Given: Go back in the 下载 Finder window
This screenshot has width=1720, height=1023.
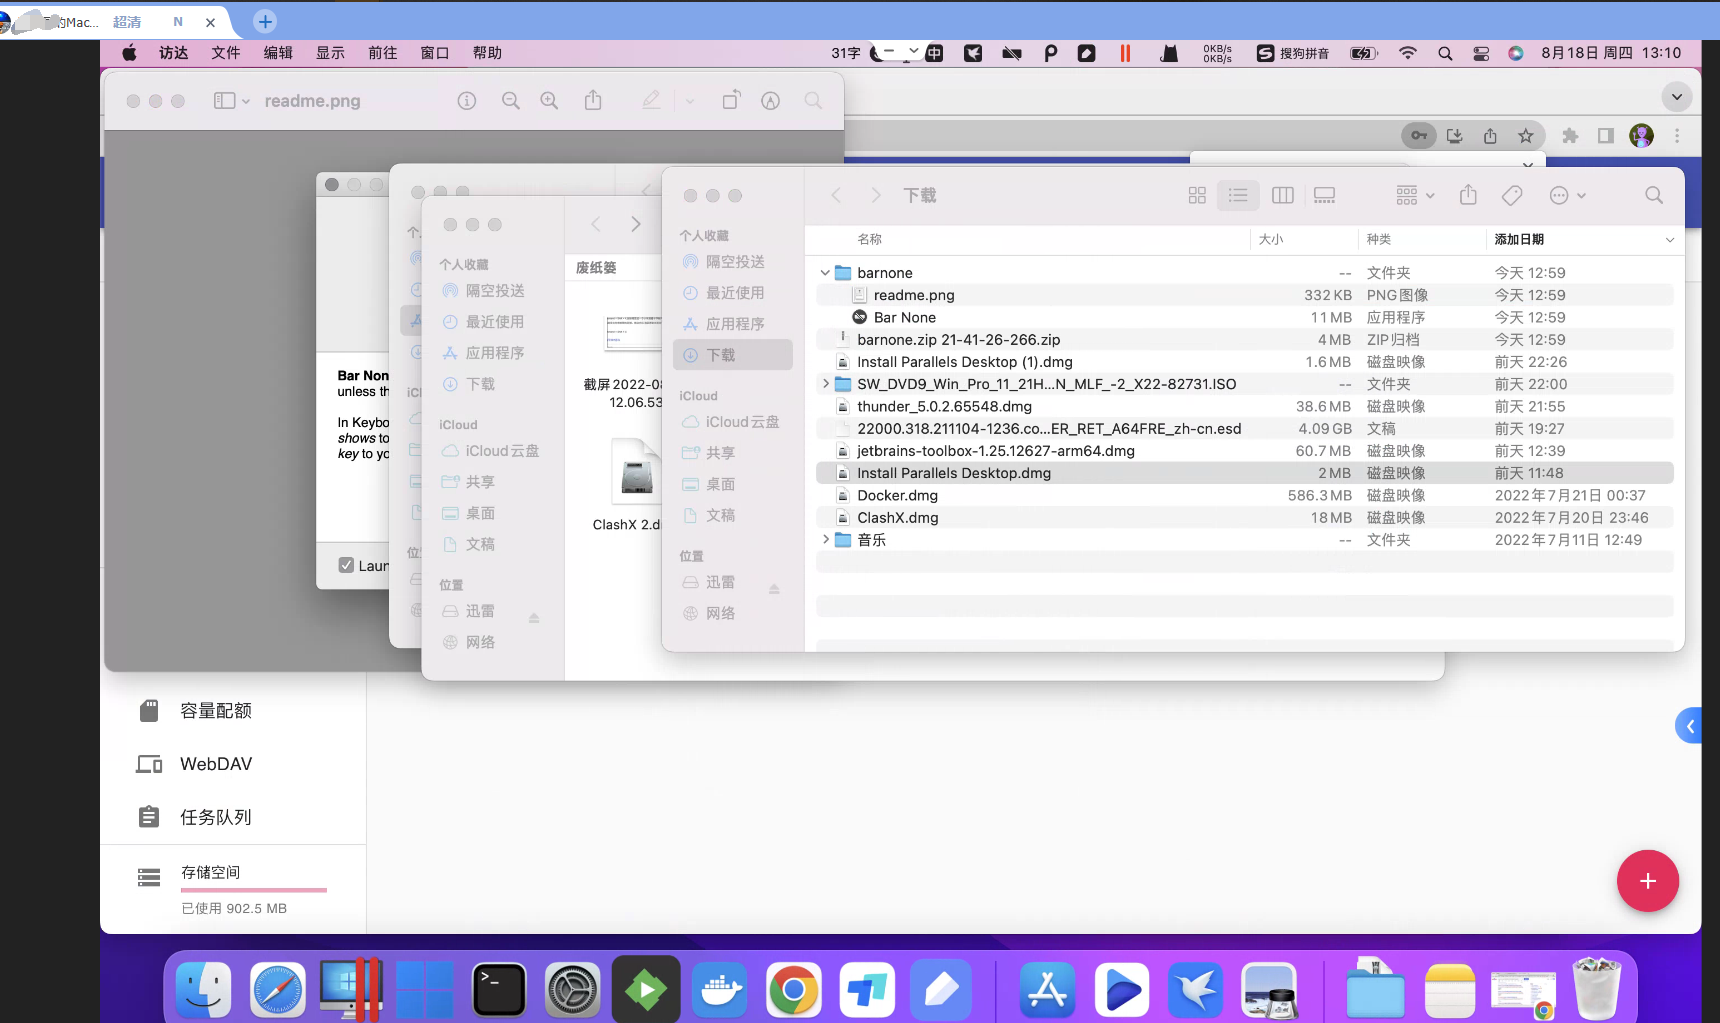Looking at the screenshot, I should pos(837,196).
